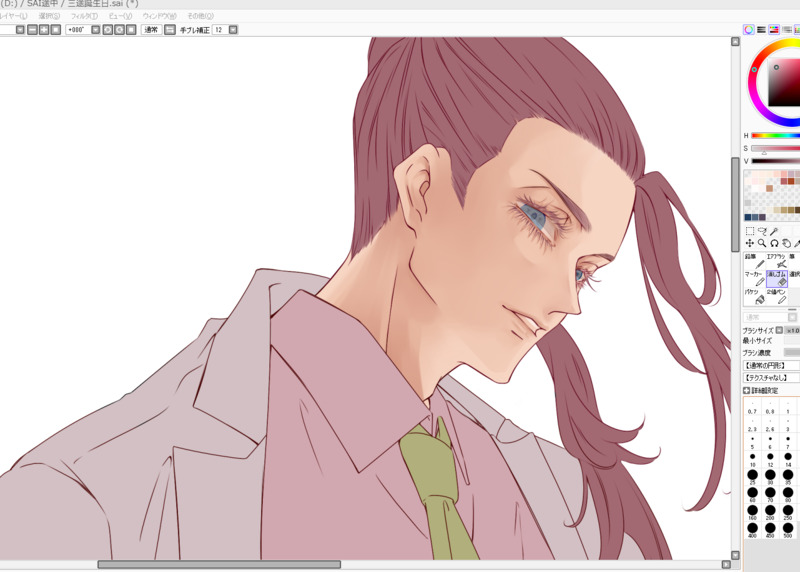
Task: Toggle the HSV slider panel icon
Action: point(774,30)
